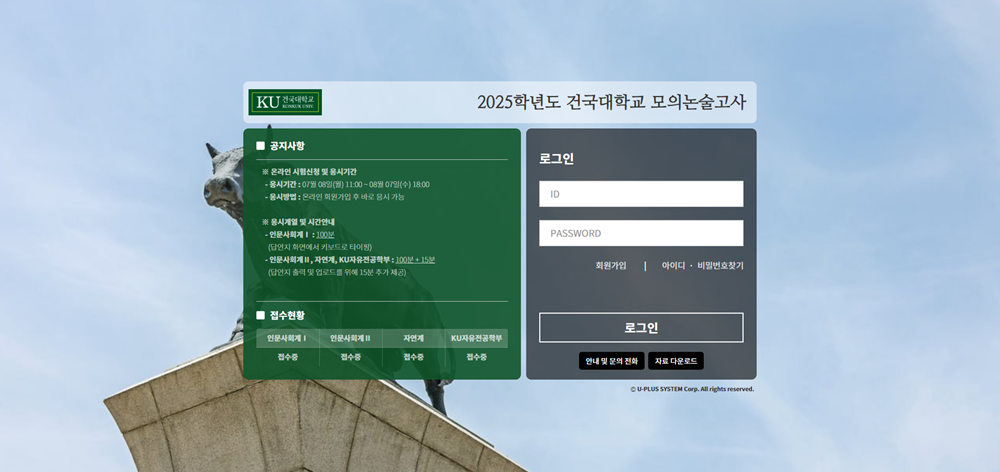Click the white square icon beside 접수현황
1000x472 pixels.
(261, 315)
